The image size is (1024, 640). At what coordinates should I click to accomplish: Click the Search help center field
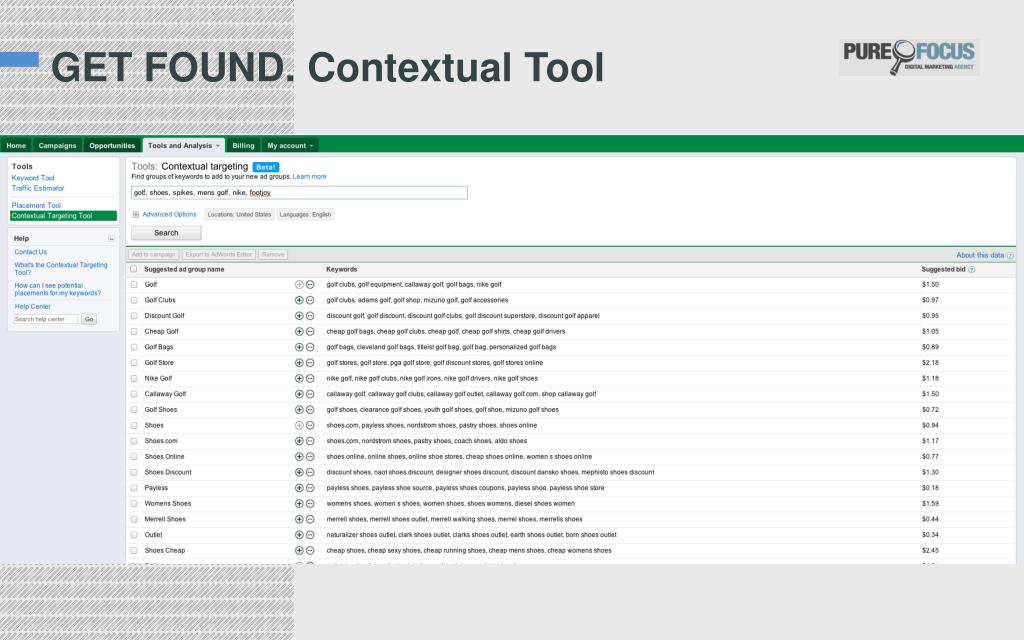pyautogui.click(x=46, y=319)
